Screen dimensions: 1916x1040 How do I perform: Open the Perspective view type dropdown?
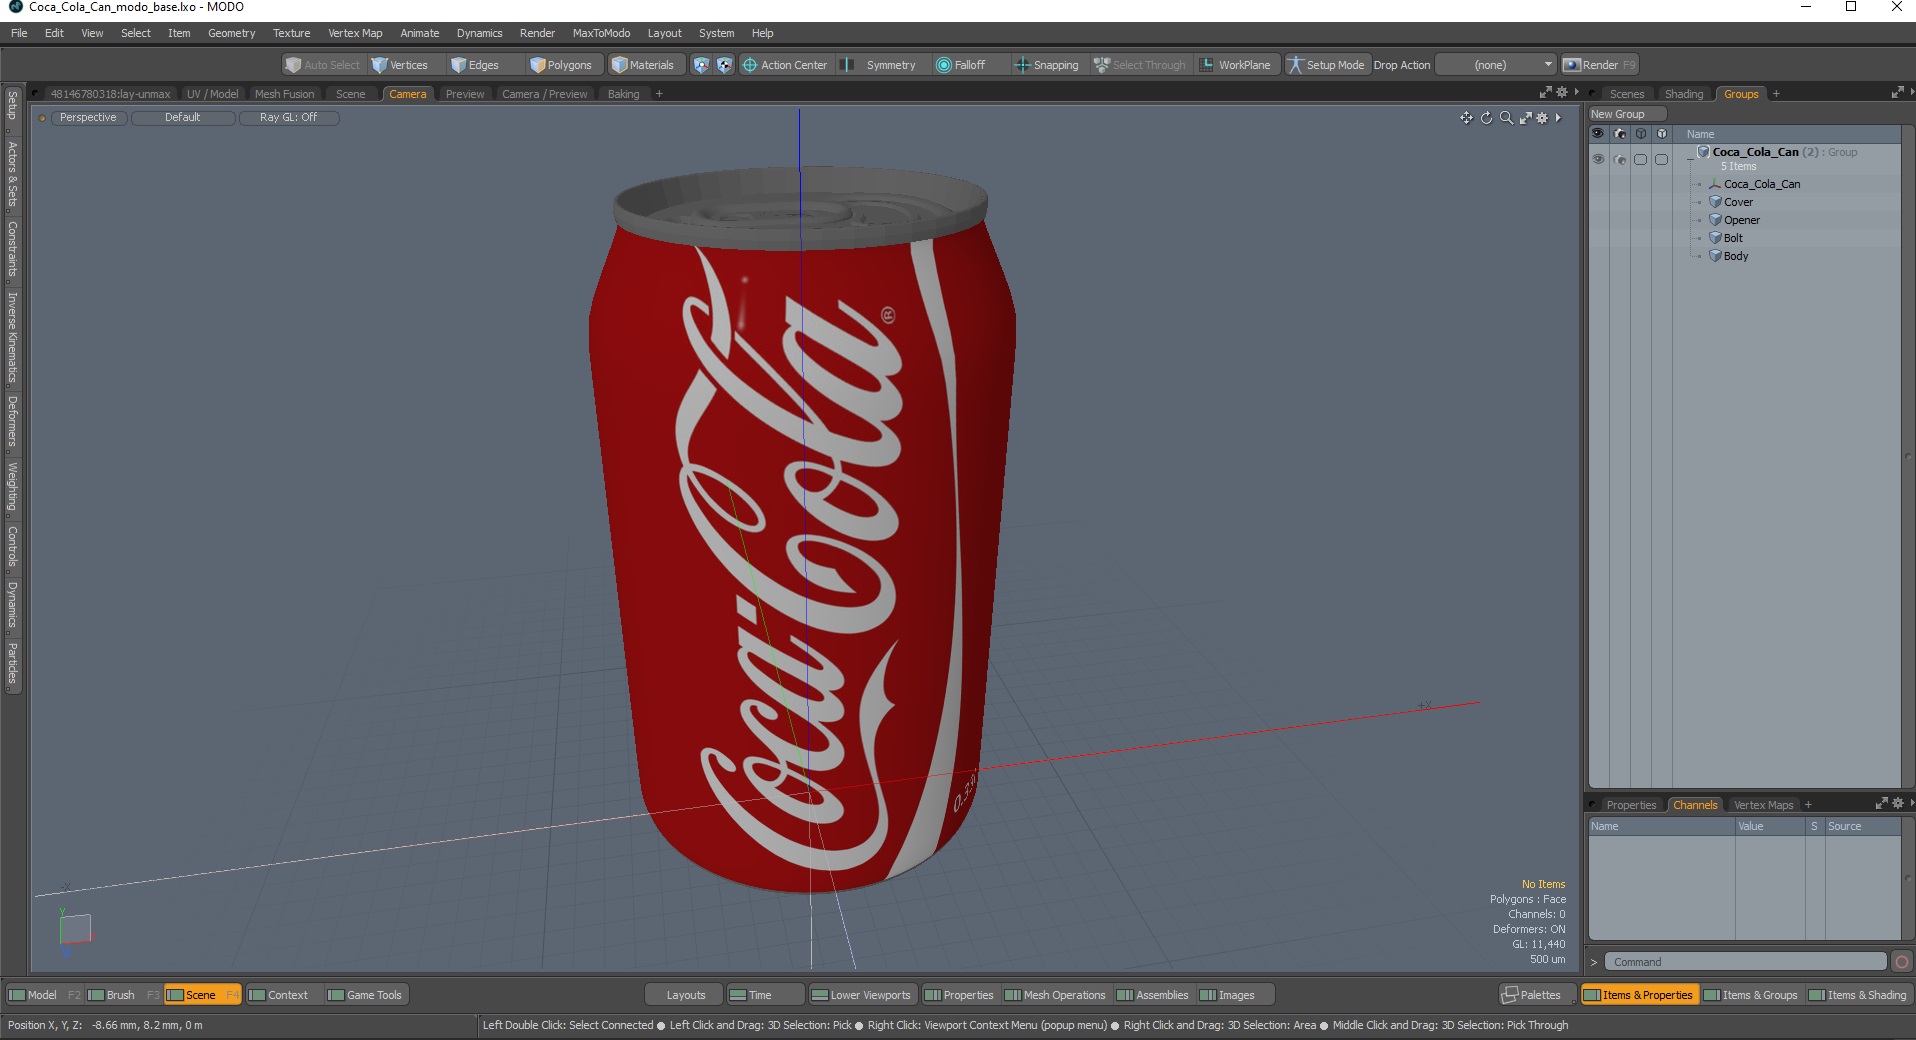coord(88,118)
